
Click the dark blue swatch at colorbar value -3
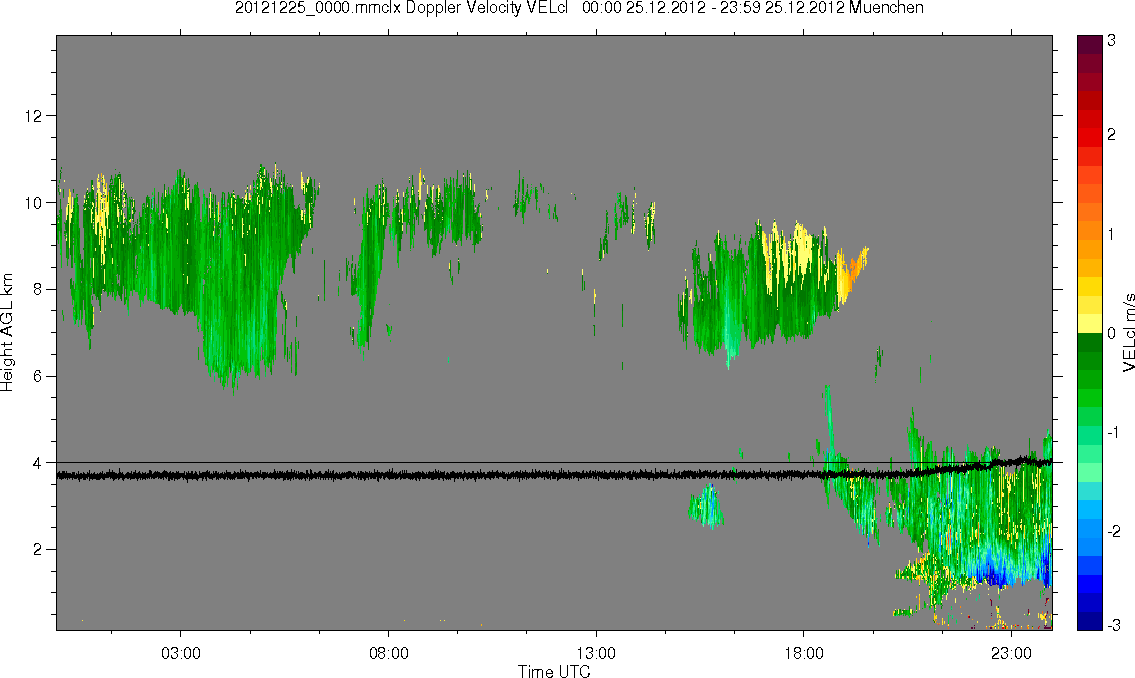click(1089, 622)
